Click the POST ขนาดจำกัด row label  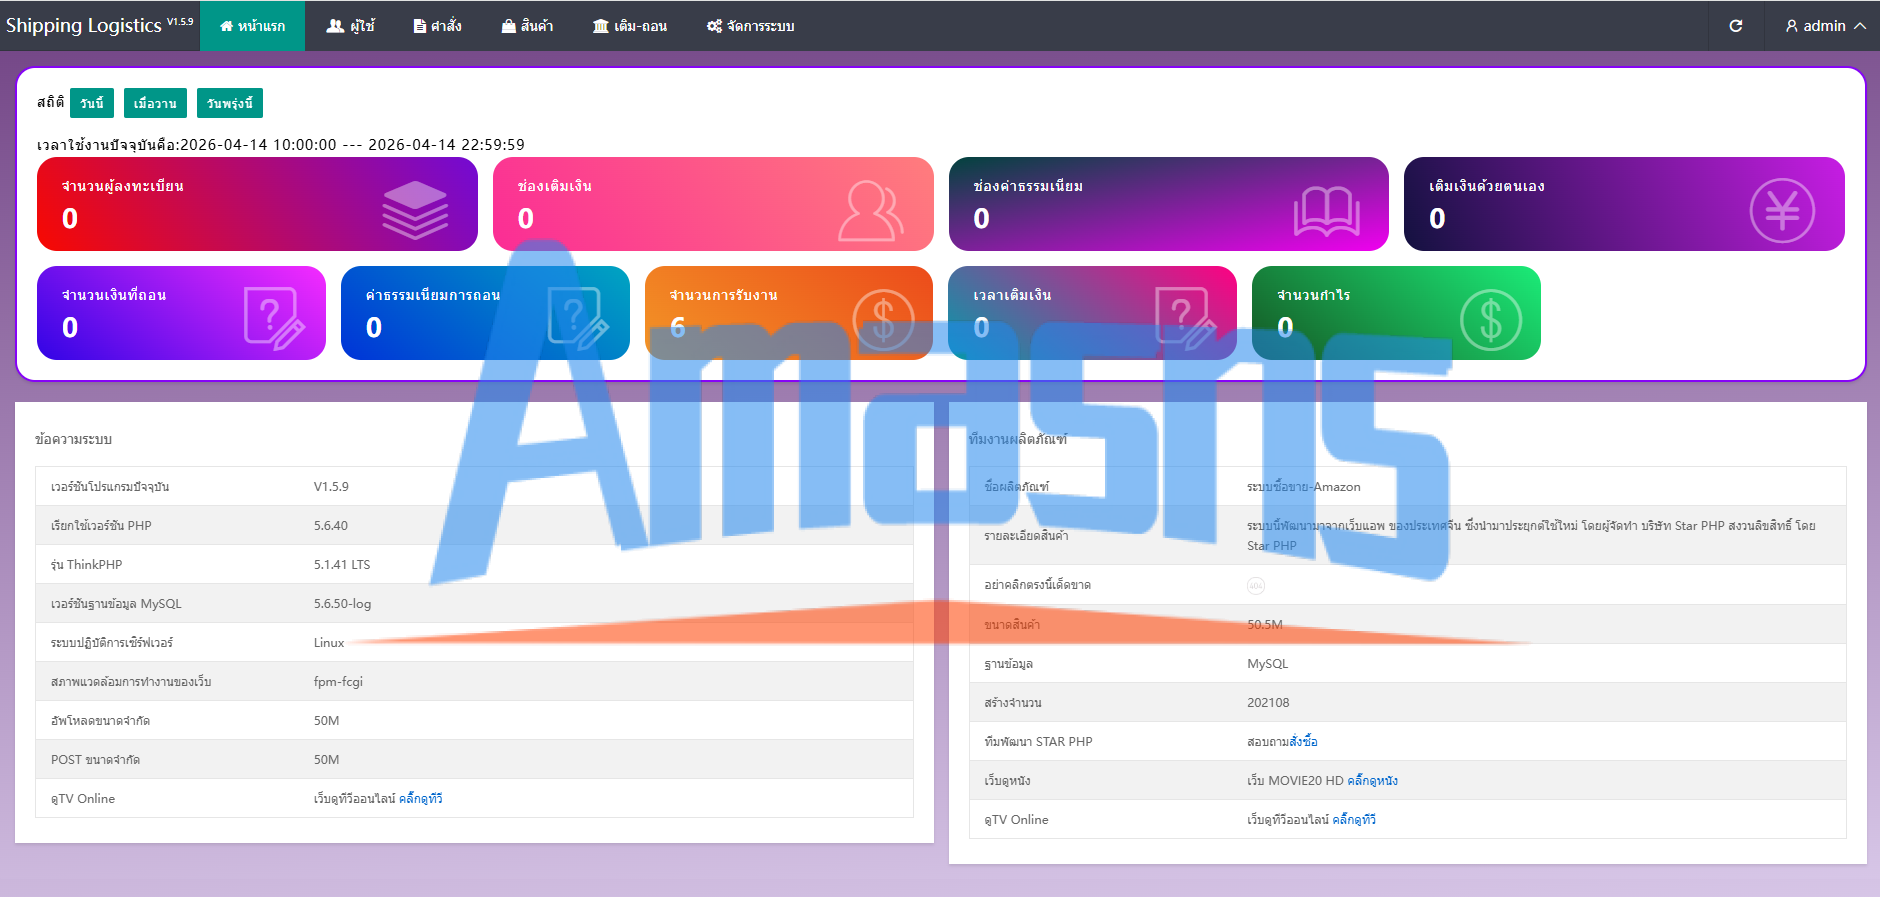95,760
